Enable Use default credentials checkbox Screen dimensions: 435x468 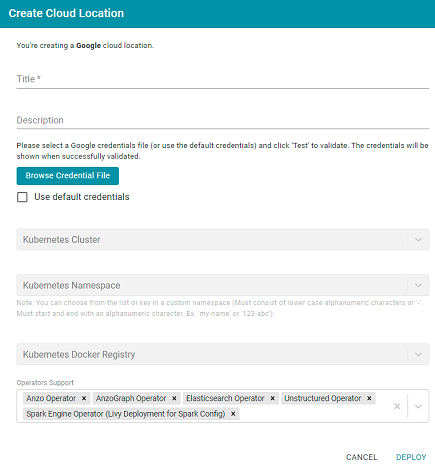point(22,197)
